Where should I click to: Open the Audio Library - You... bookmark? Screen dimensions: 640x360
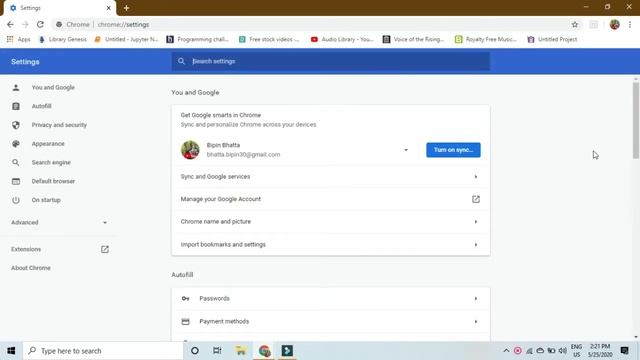342,39
